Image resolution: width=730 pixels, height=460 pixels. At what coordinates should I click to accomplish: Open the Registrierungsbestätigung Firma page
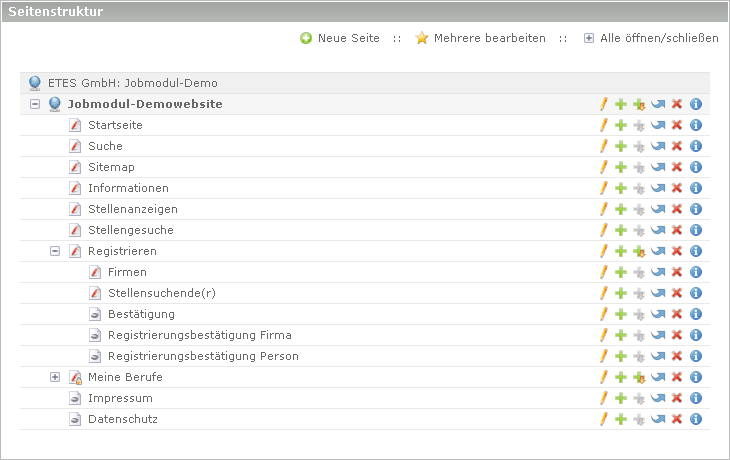pyautogui.click(x=200, y=335)
